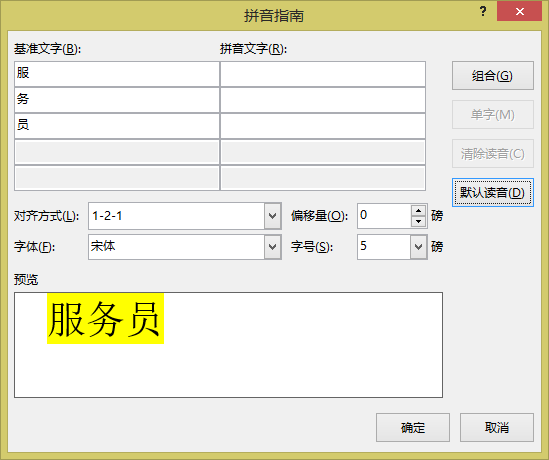This screenshot has width=549, height=460.
Task: Click the 对齐方式(L) label
Action: (x=47, y=216)
